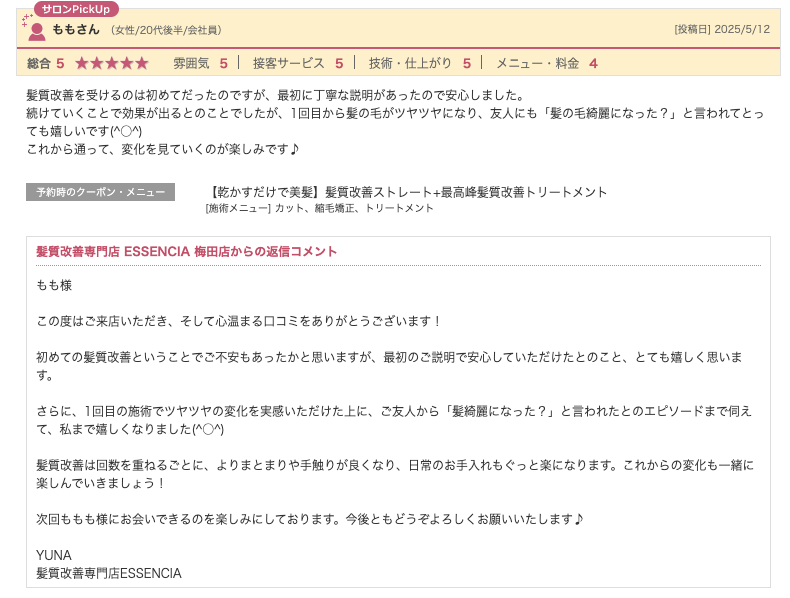This screenshot has height=598, width=790.
Task: Click the review line これから通って、変化を見ていくのが楽しみです
Action: [163, 149]
